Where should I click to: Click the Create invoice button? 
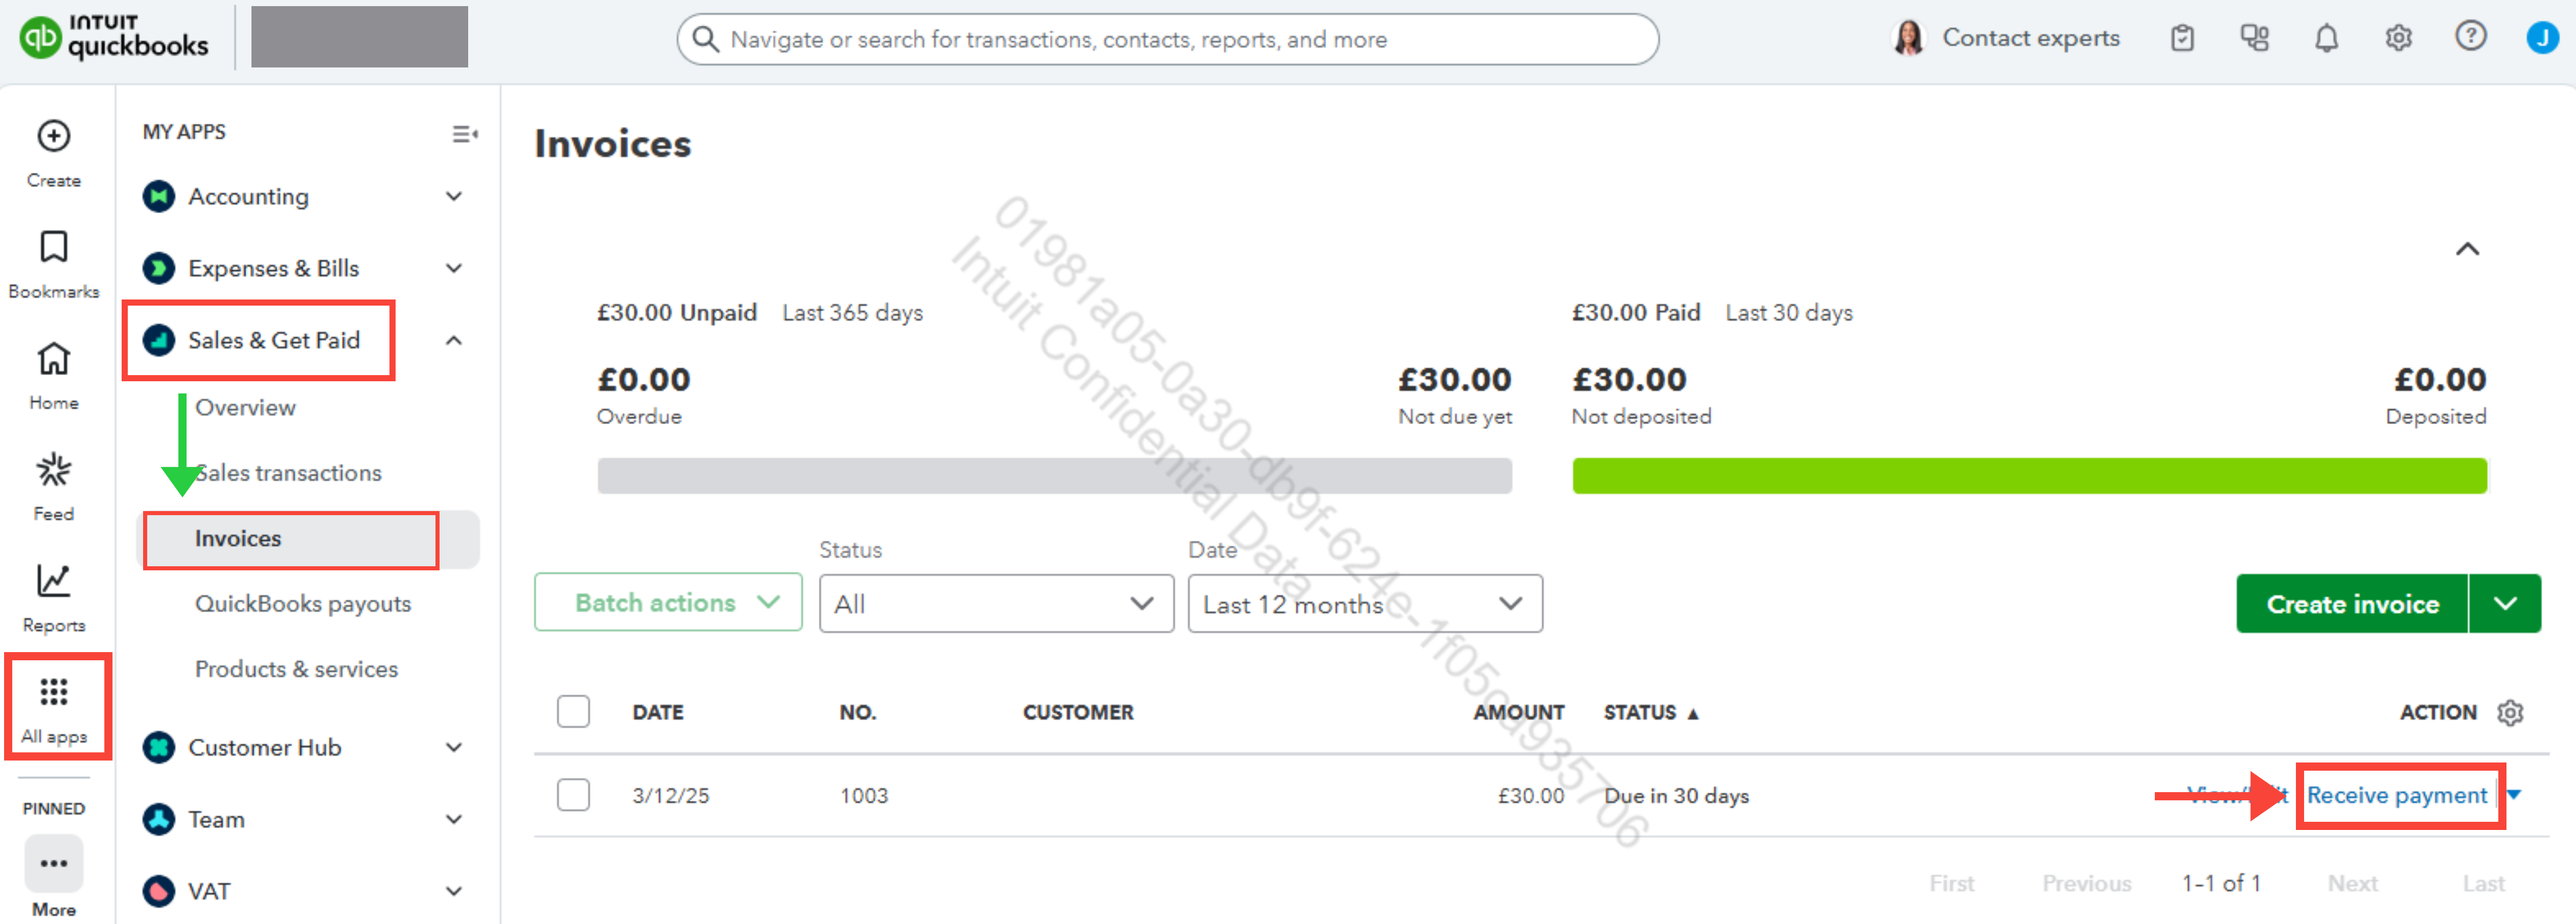coord(2351,604)
